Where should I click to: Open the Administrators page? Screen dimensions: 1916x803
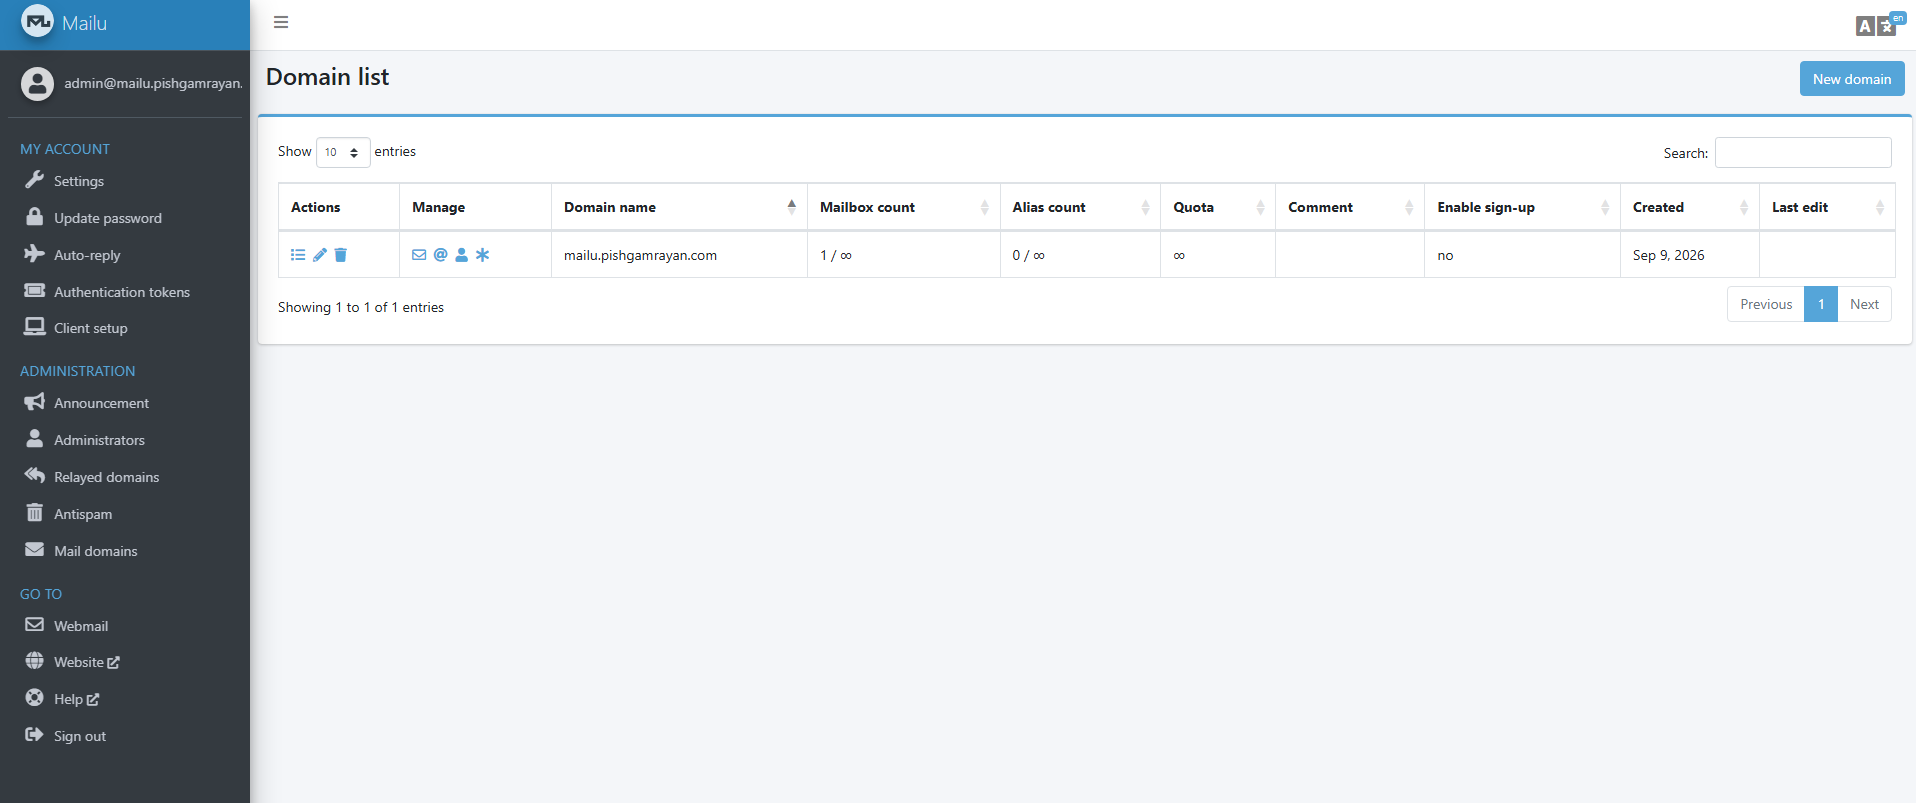pos(125,440)
